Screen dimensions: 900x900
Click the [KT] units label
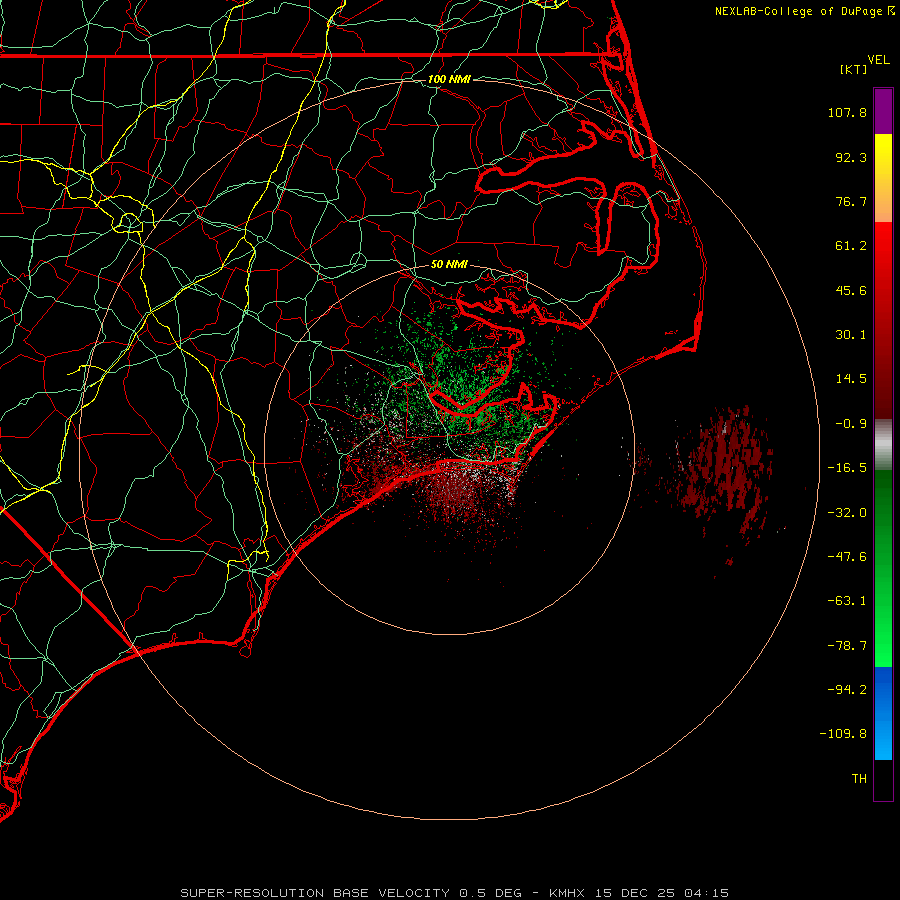pos(853,69)
